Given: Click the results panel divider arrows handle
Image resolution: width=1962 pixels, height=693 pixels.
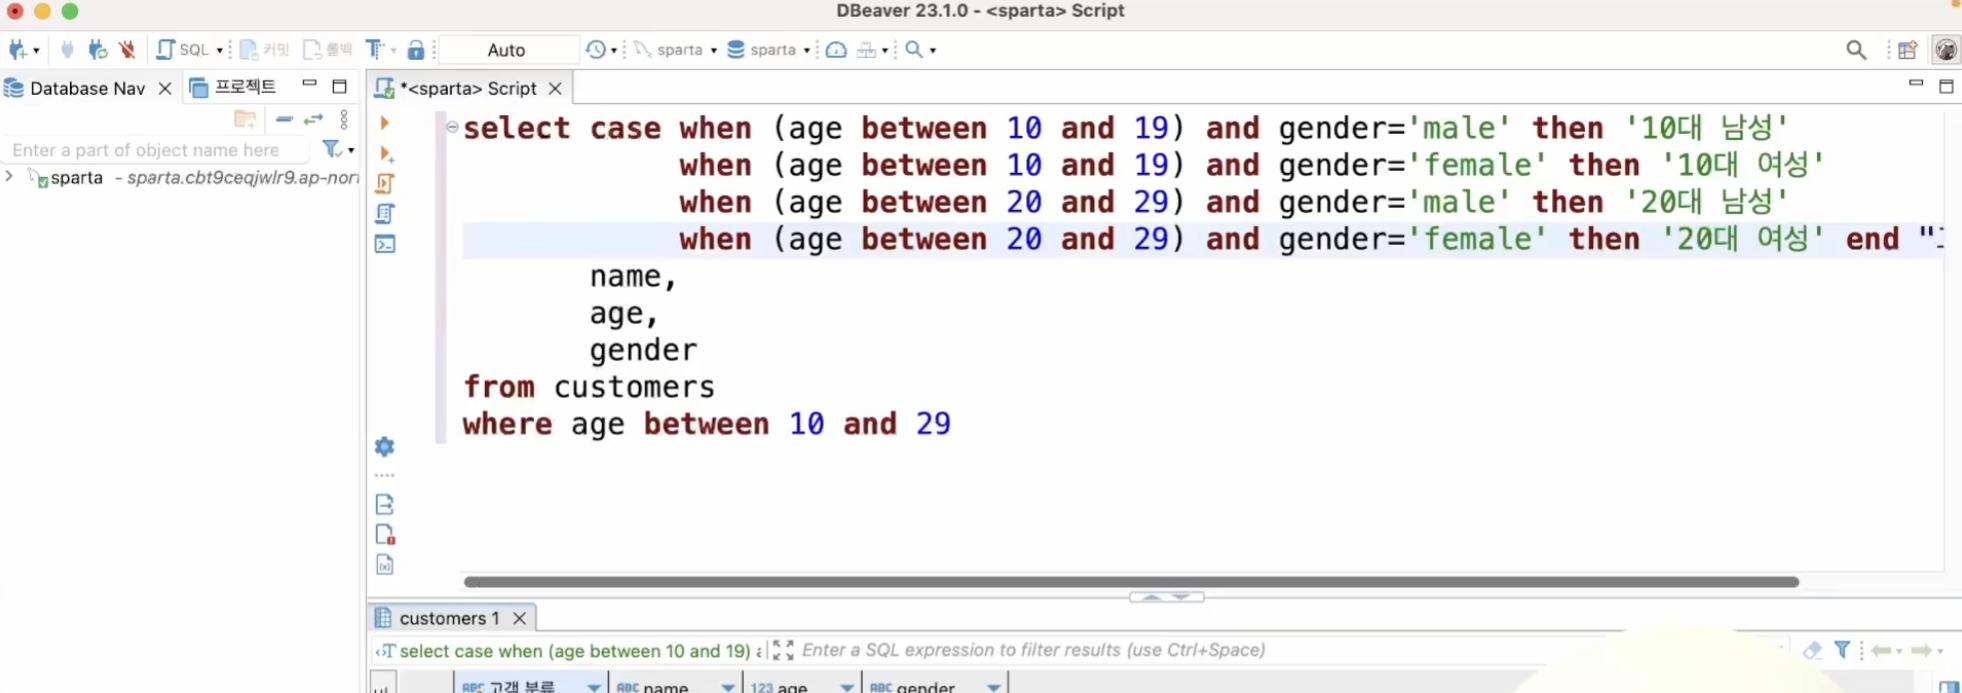Looking at the screenshot, I should 1166,597.
